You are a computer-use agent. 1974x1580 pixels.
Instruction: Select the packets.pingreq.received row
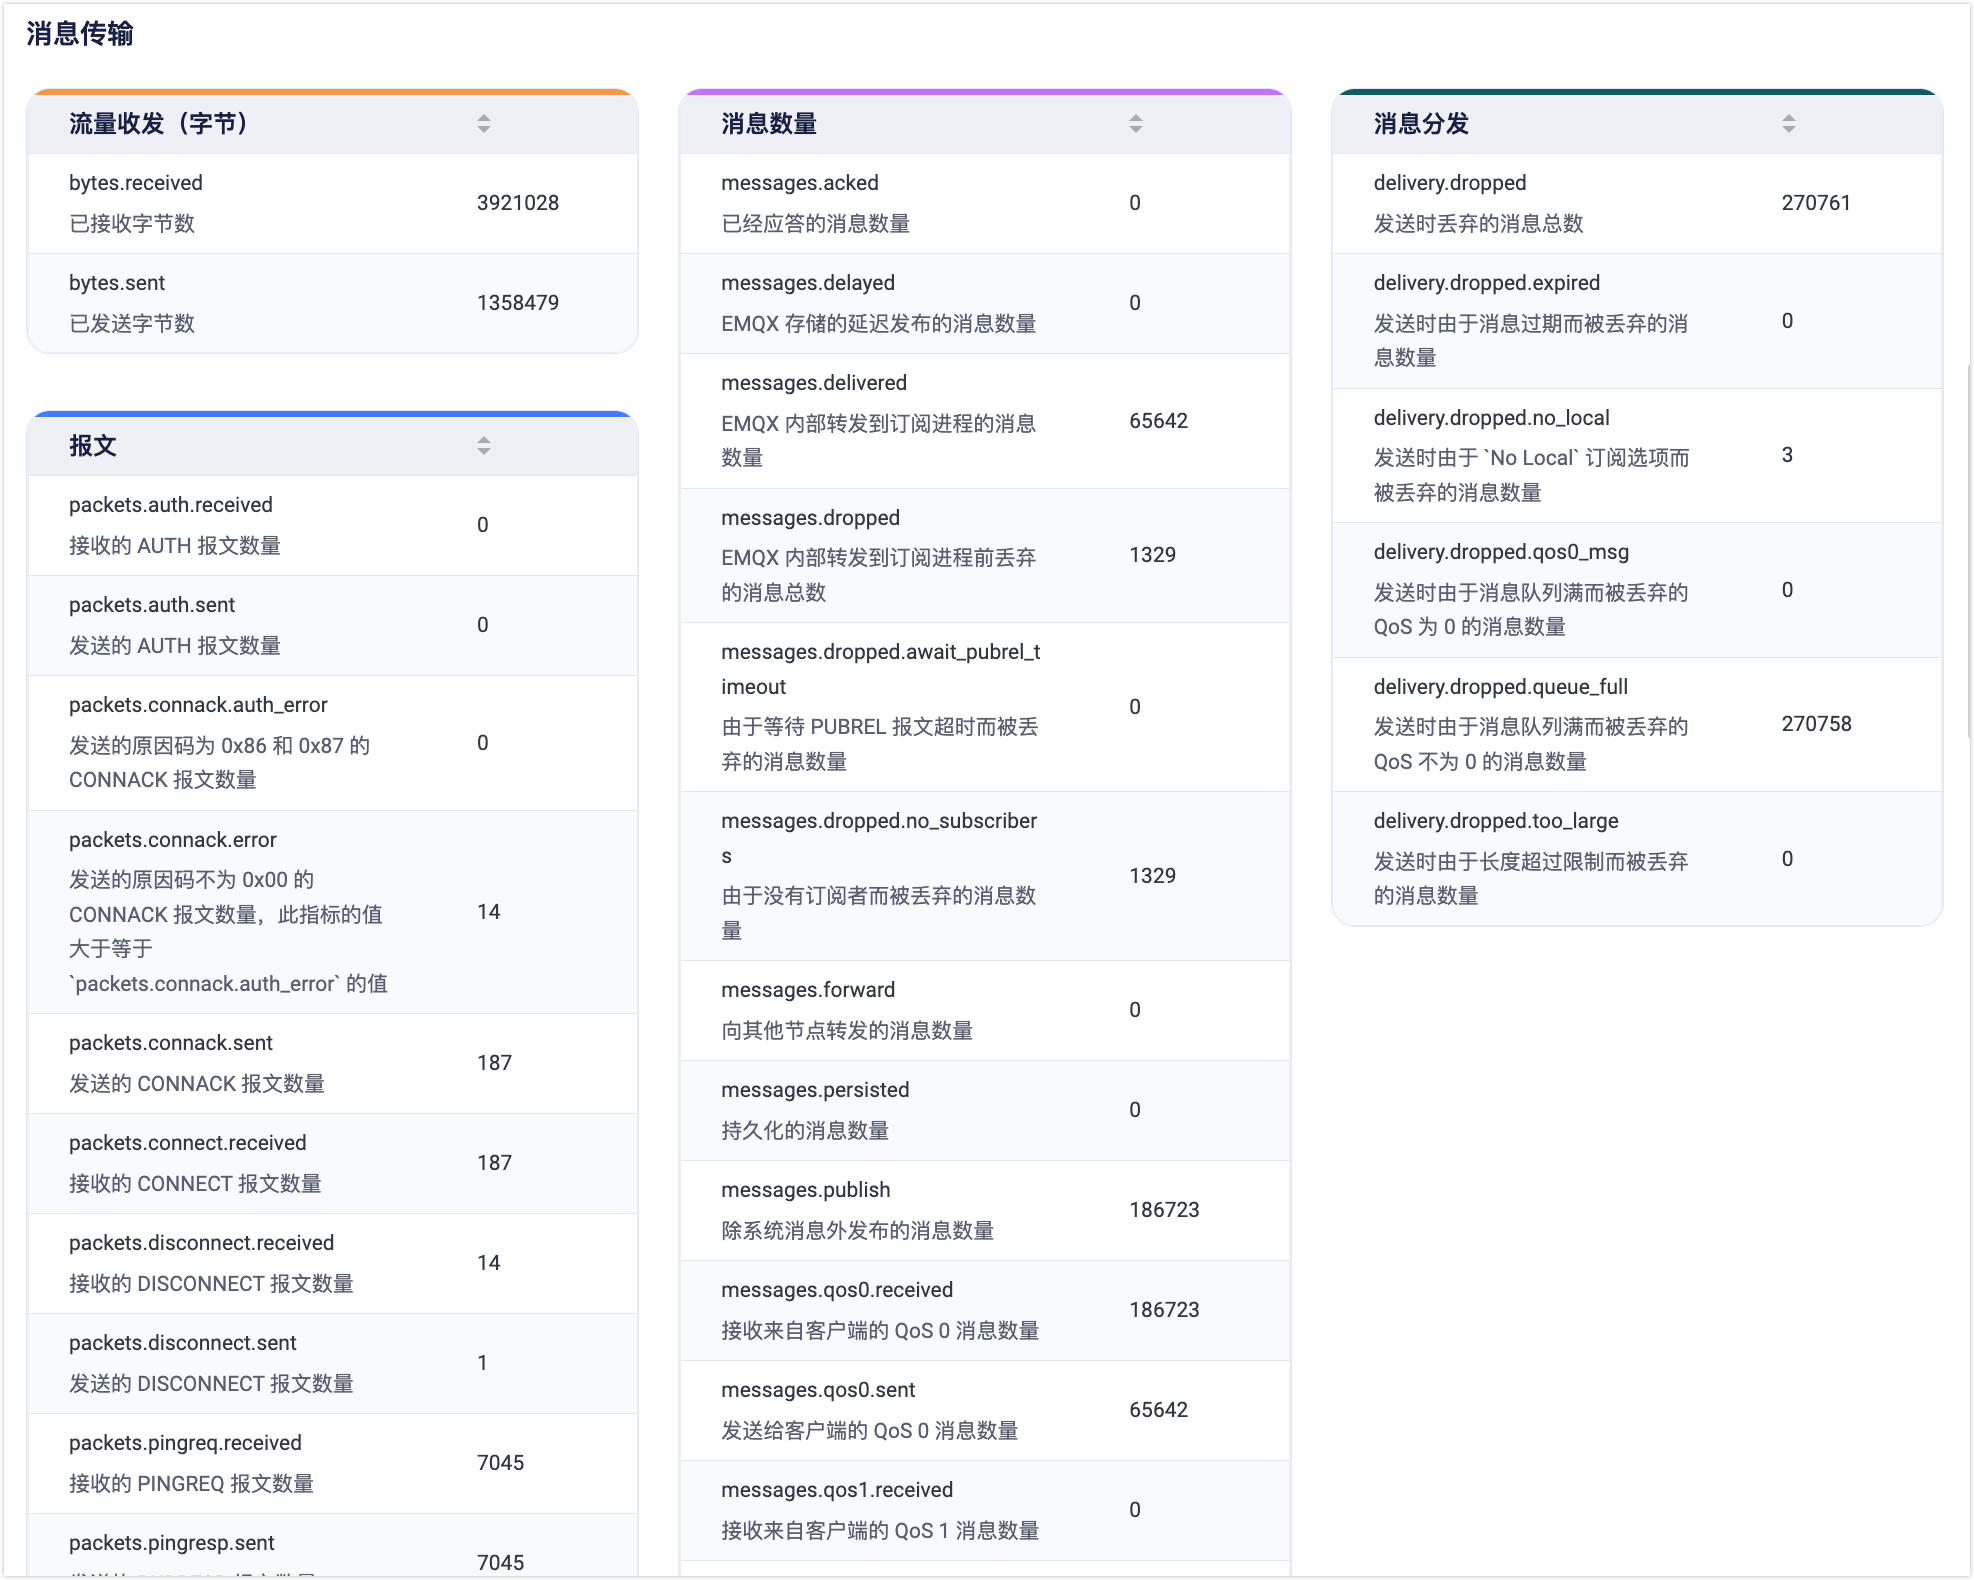[x=332, y=1463]
